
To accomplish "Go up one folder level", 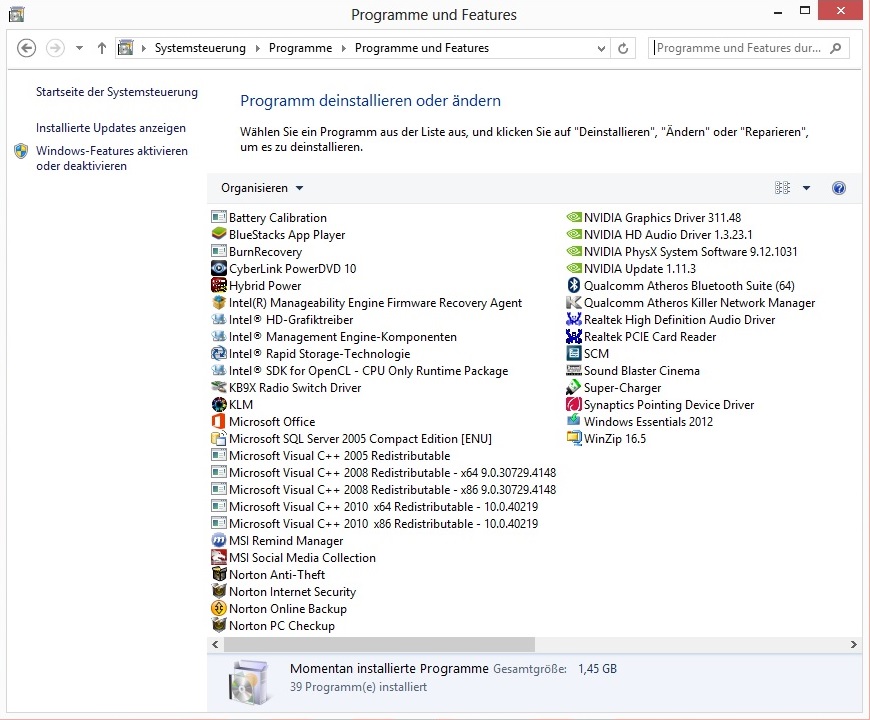I will [x=102, y=48].
